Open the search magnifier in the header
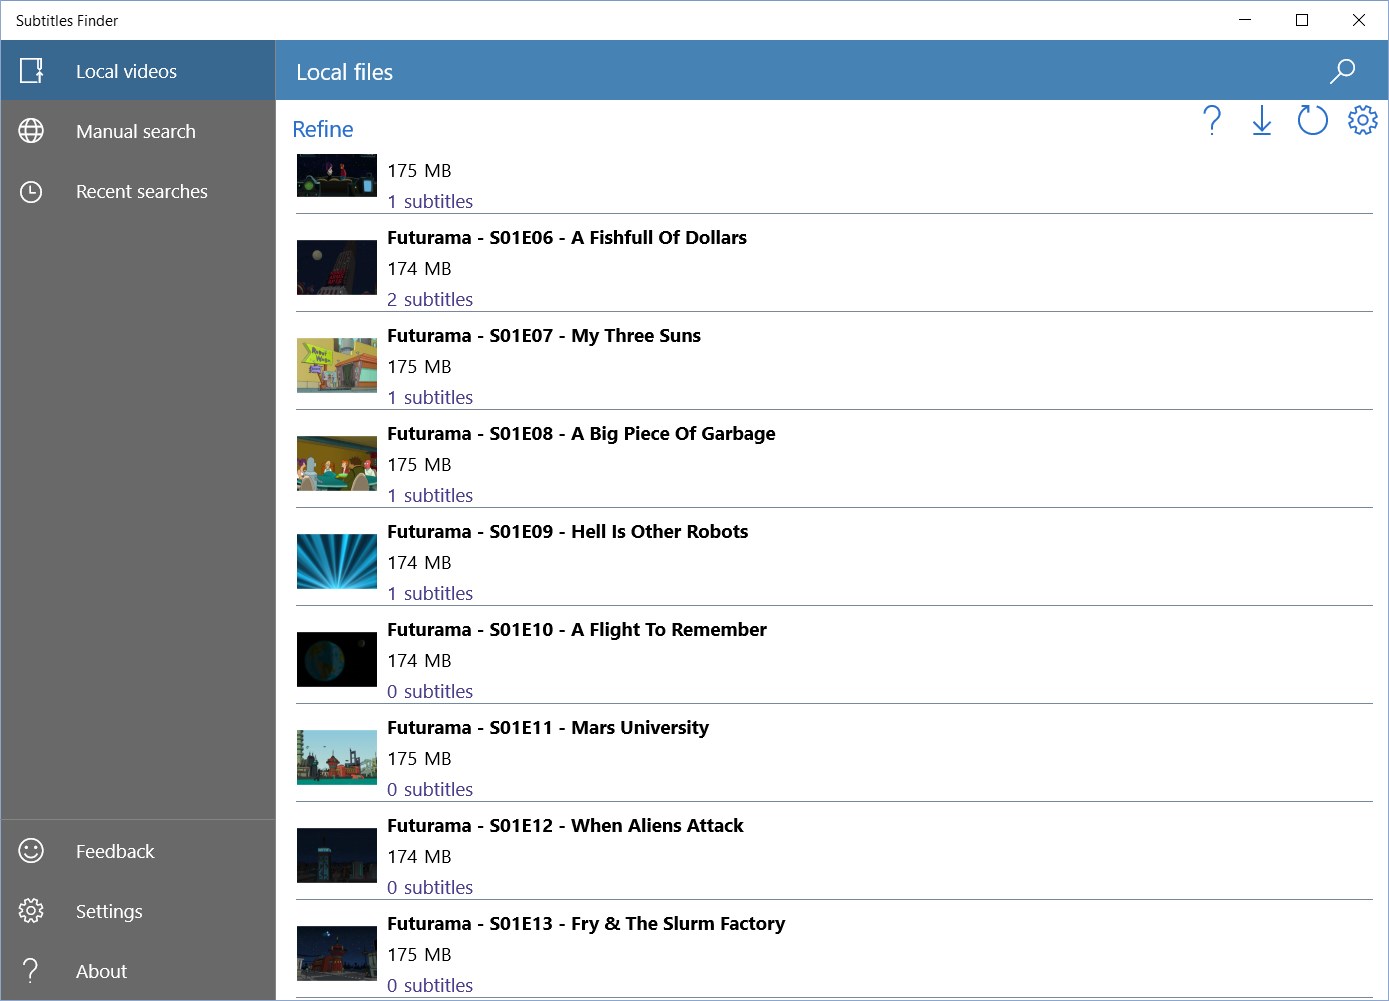The image size is (1389, 1001). pos(1342,71)
